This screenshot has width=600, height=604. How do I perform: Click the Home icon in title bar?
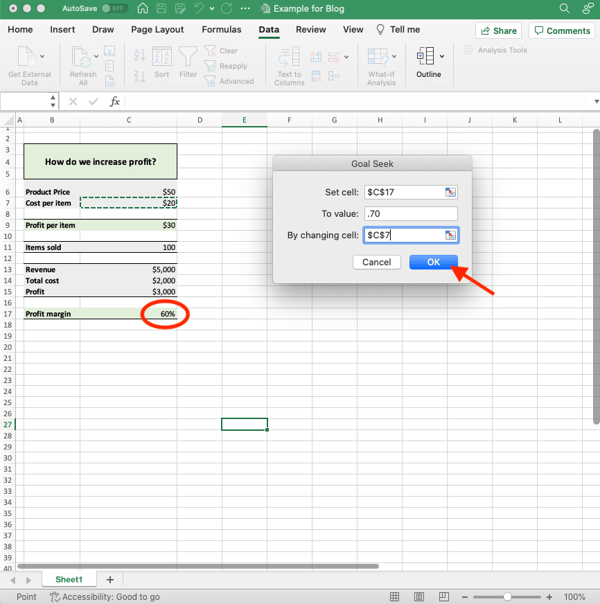coord(143,8)
